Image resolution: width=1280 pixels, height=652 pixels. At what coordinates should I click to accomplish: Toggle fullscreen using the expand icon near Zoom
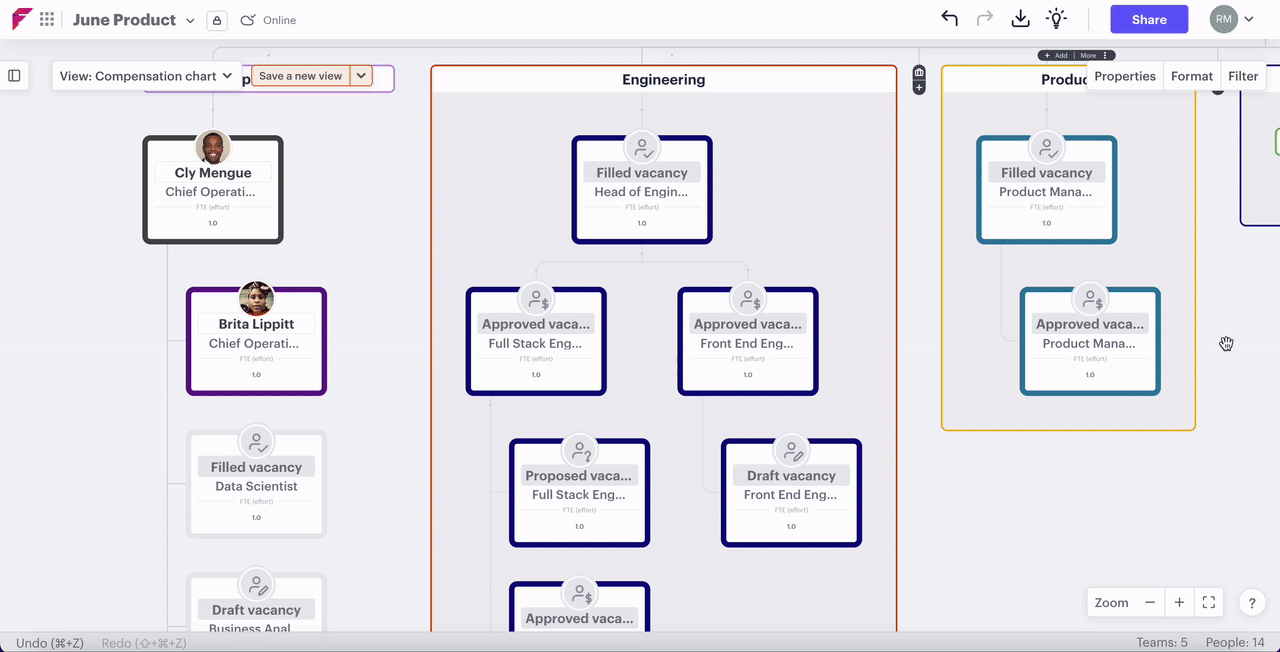1208,602
